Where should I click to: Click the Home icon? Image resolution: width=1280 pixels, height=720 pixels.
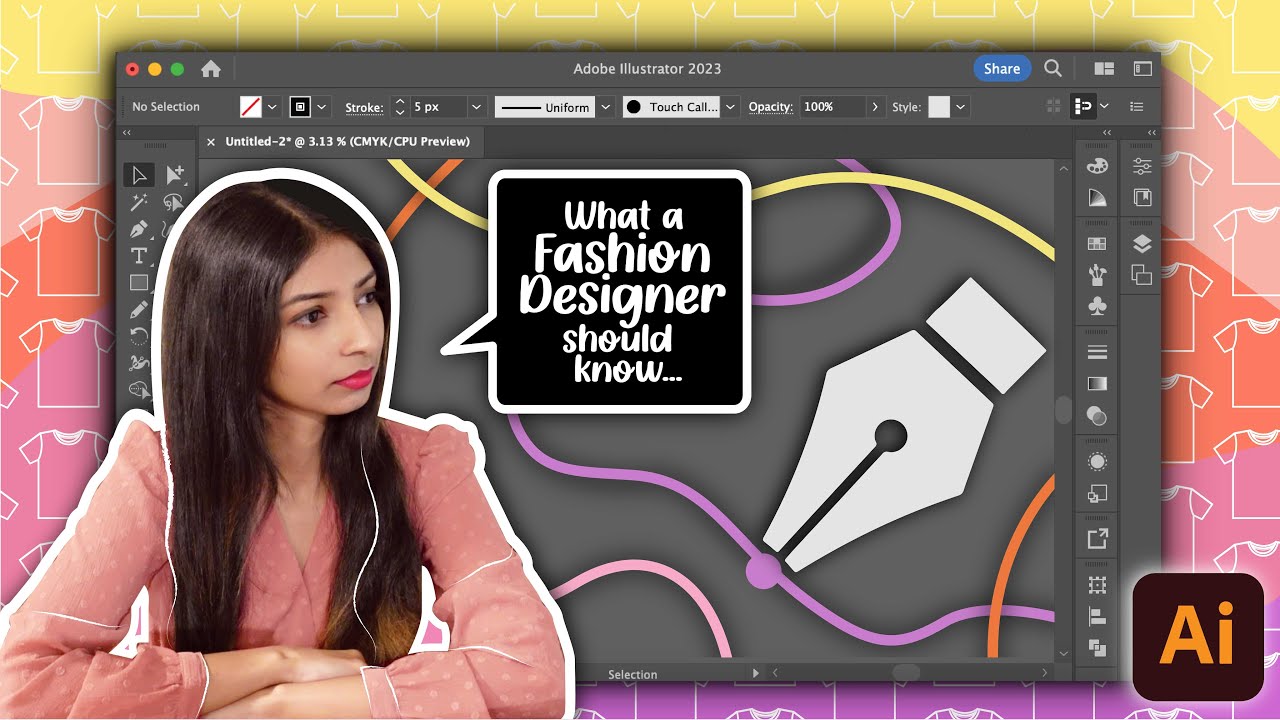211,69
